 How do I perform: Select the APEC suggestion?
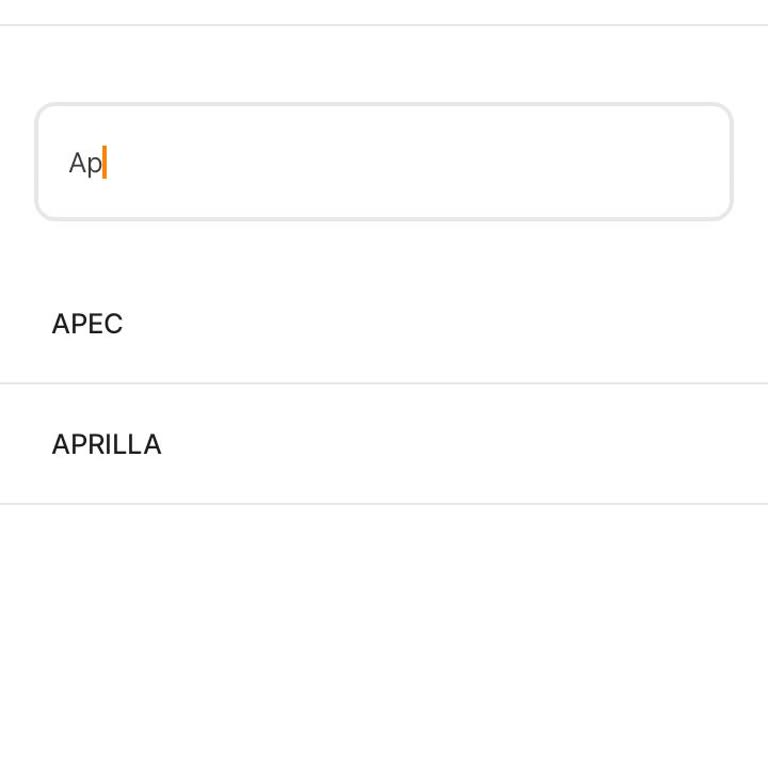coord(88,324)
